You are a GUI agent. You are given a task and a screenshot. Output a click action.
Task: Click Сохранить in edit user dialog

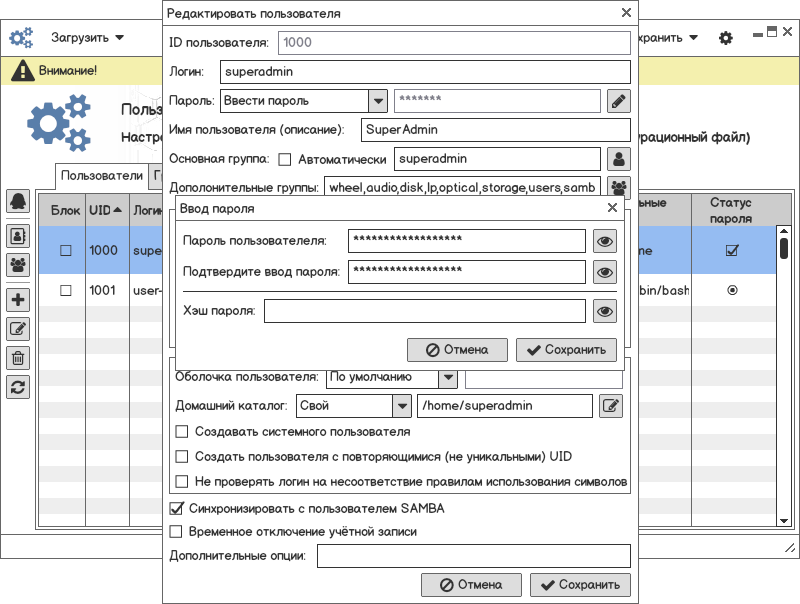[x=580, y=585]
